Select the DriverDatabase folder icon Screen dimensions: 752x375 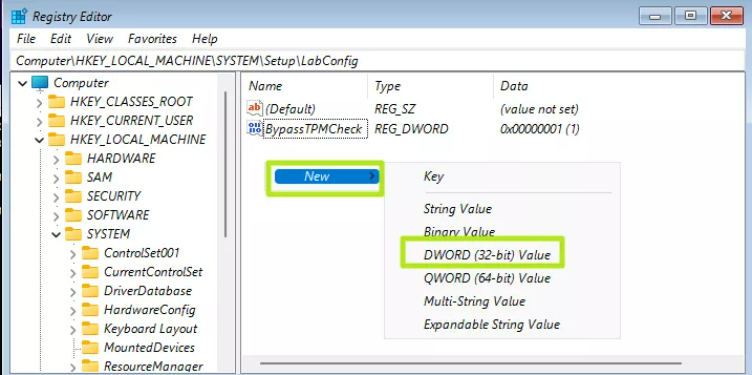[x=90, y=291]
